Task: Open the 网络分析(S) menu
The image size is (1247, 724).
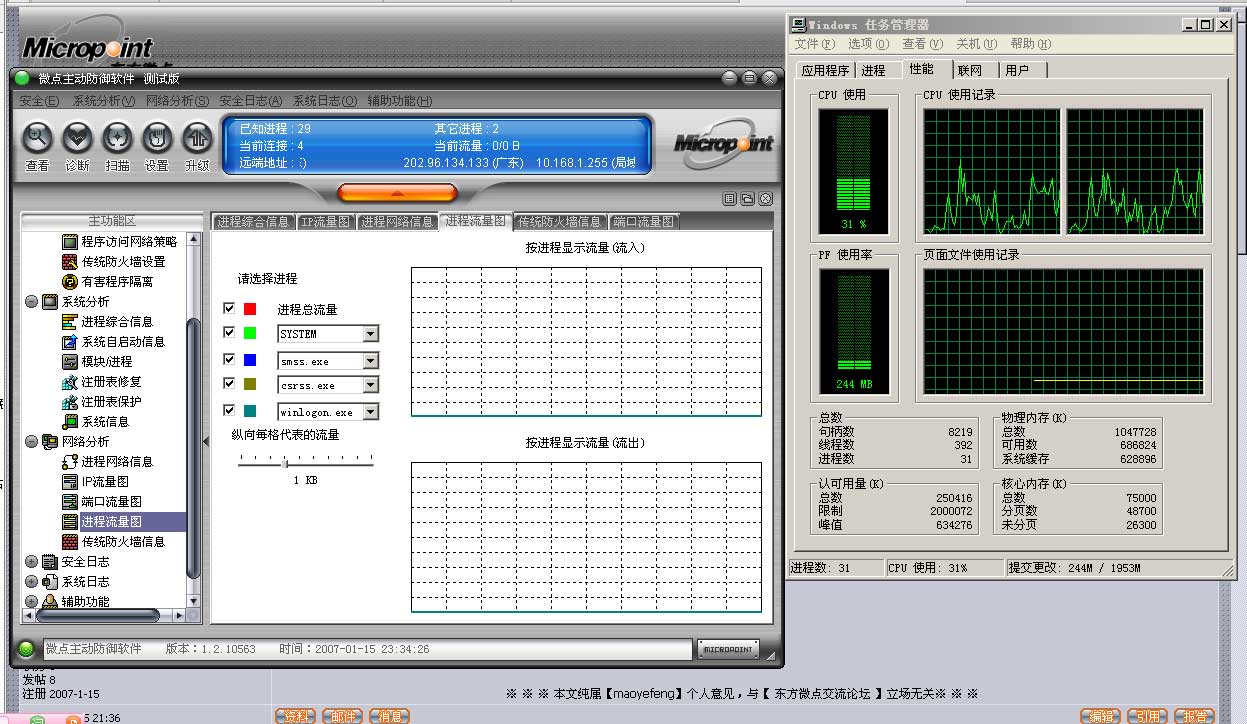Action: click(177, 101)
